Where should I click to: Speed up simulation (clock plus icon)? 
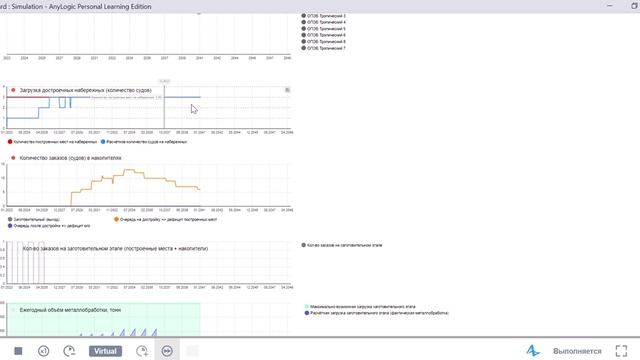pos(142,351)
